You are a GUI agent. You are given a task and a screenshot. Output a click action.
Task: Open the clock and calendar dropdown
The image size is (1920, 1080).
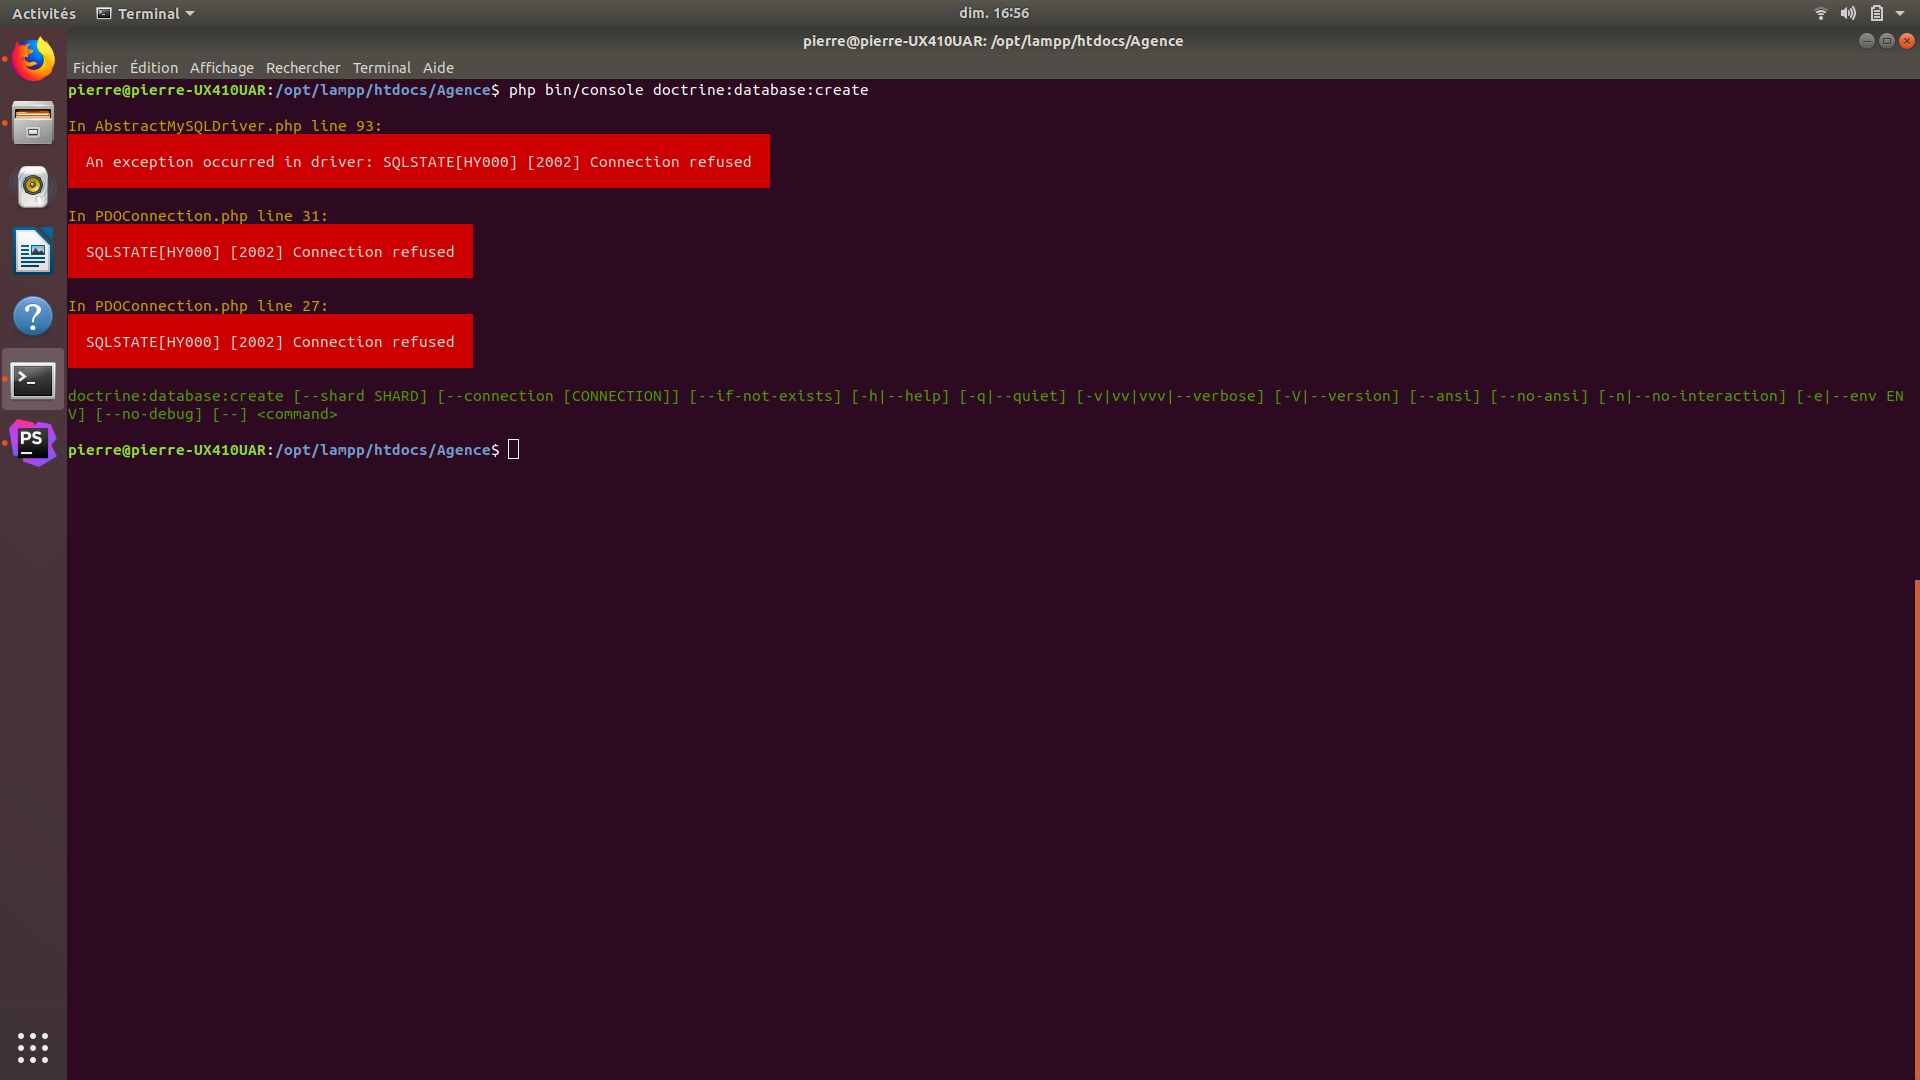(x=993, y=13)
